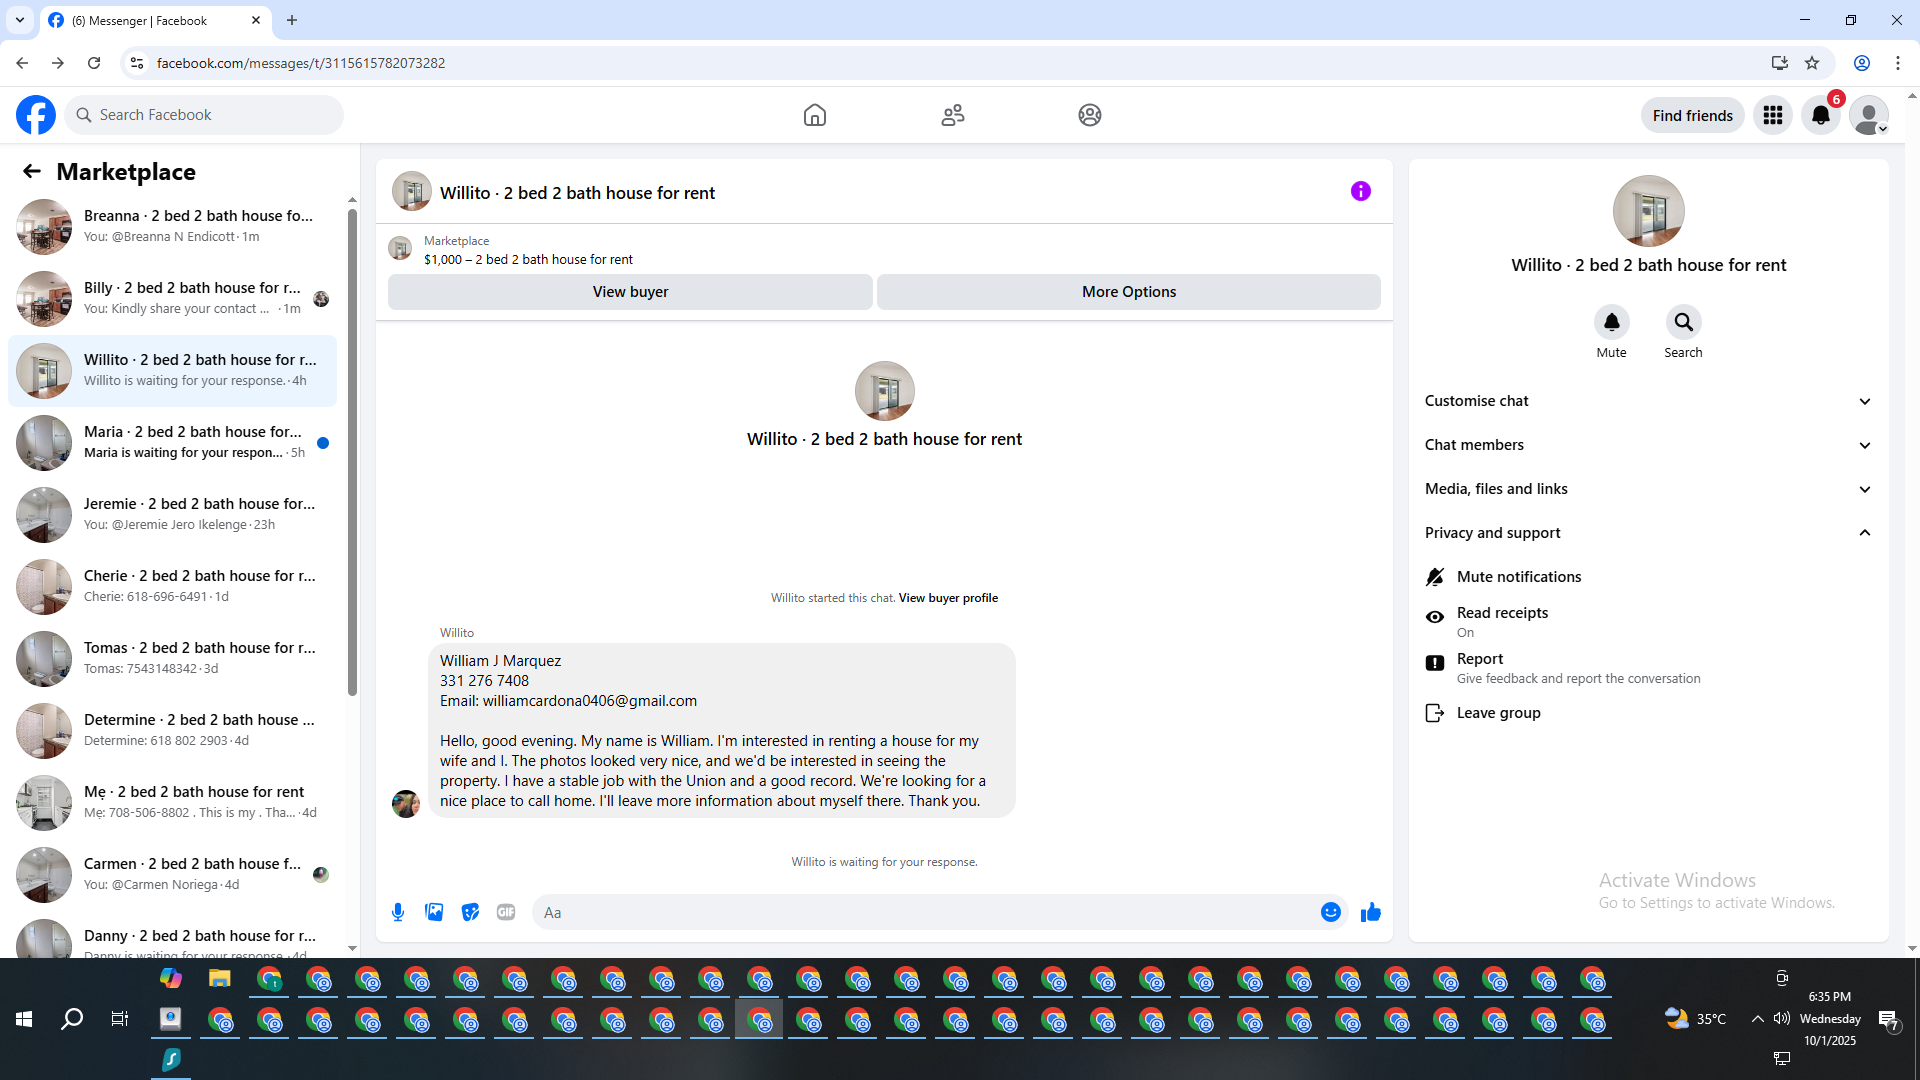
Task: Click the View buyer button
Action: coord(630,292)
